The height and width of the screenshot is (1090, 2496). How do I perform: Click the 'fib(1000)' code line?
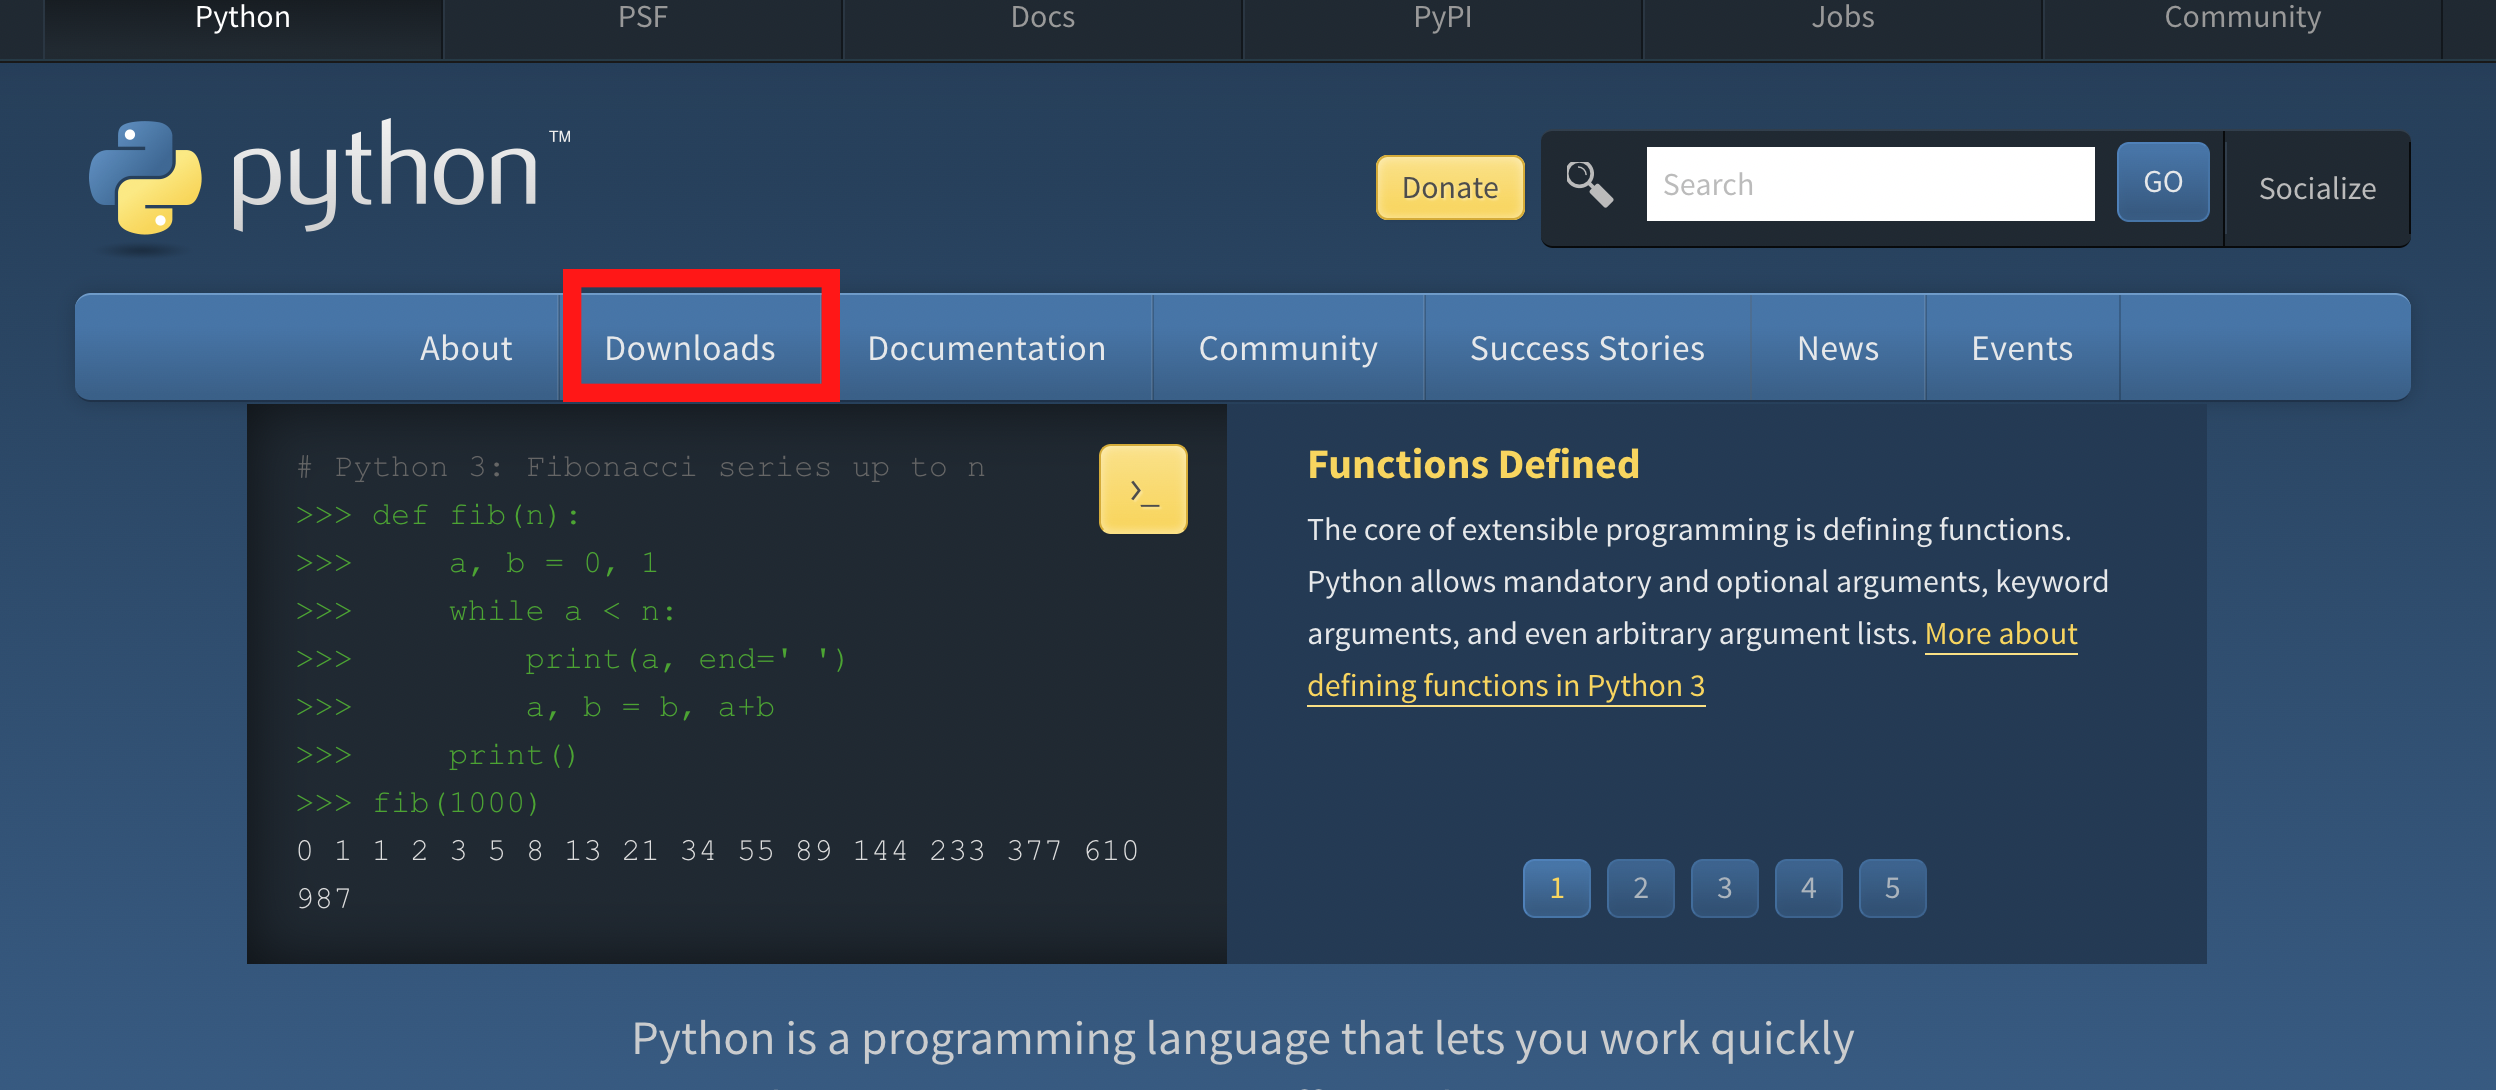click(418, 803)
